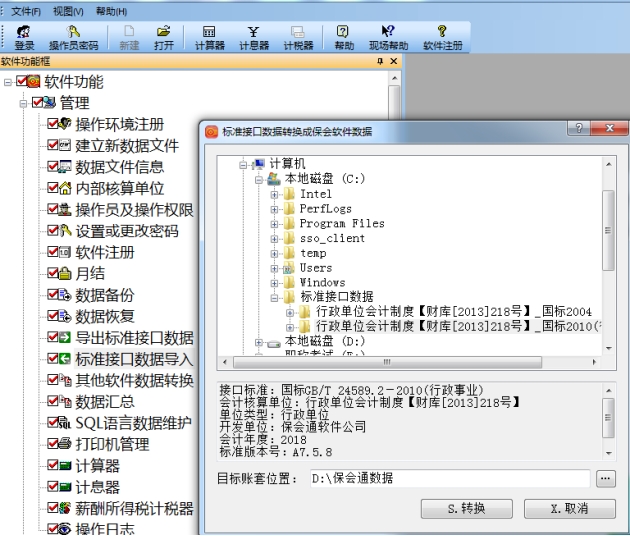
Task: Click the folder tree horizontal scrollbar
Action: [400, 362]
